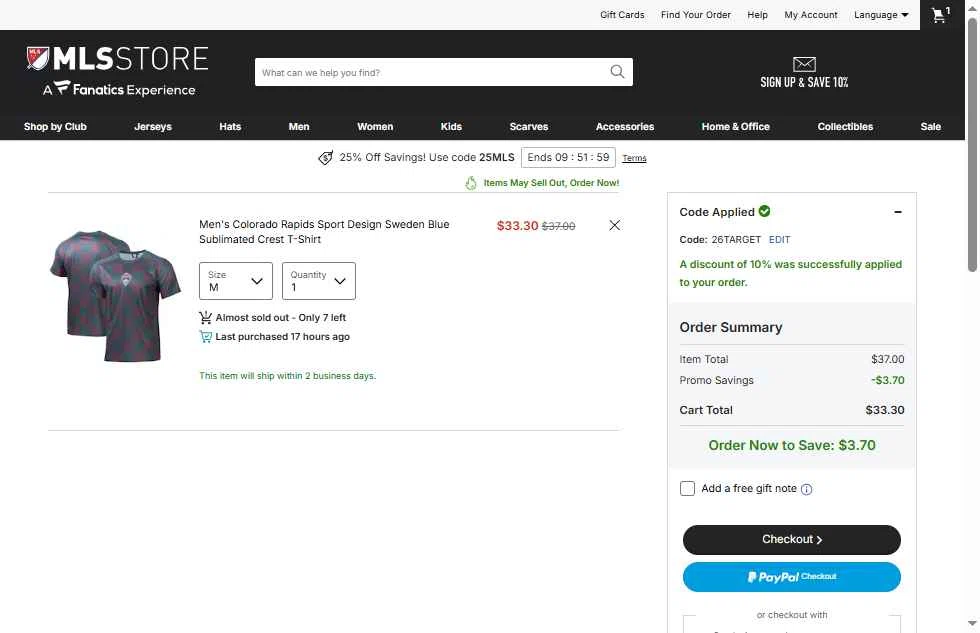The image size is (980, 633).
Task: Go to My Account
Action: [811, 15]
